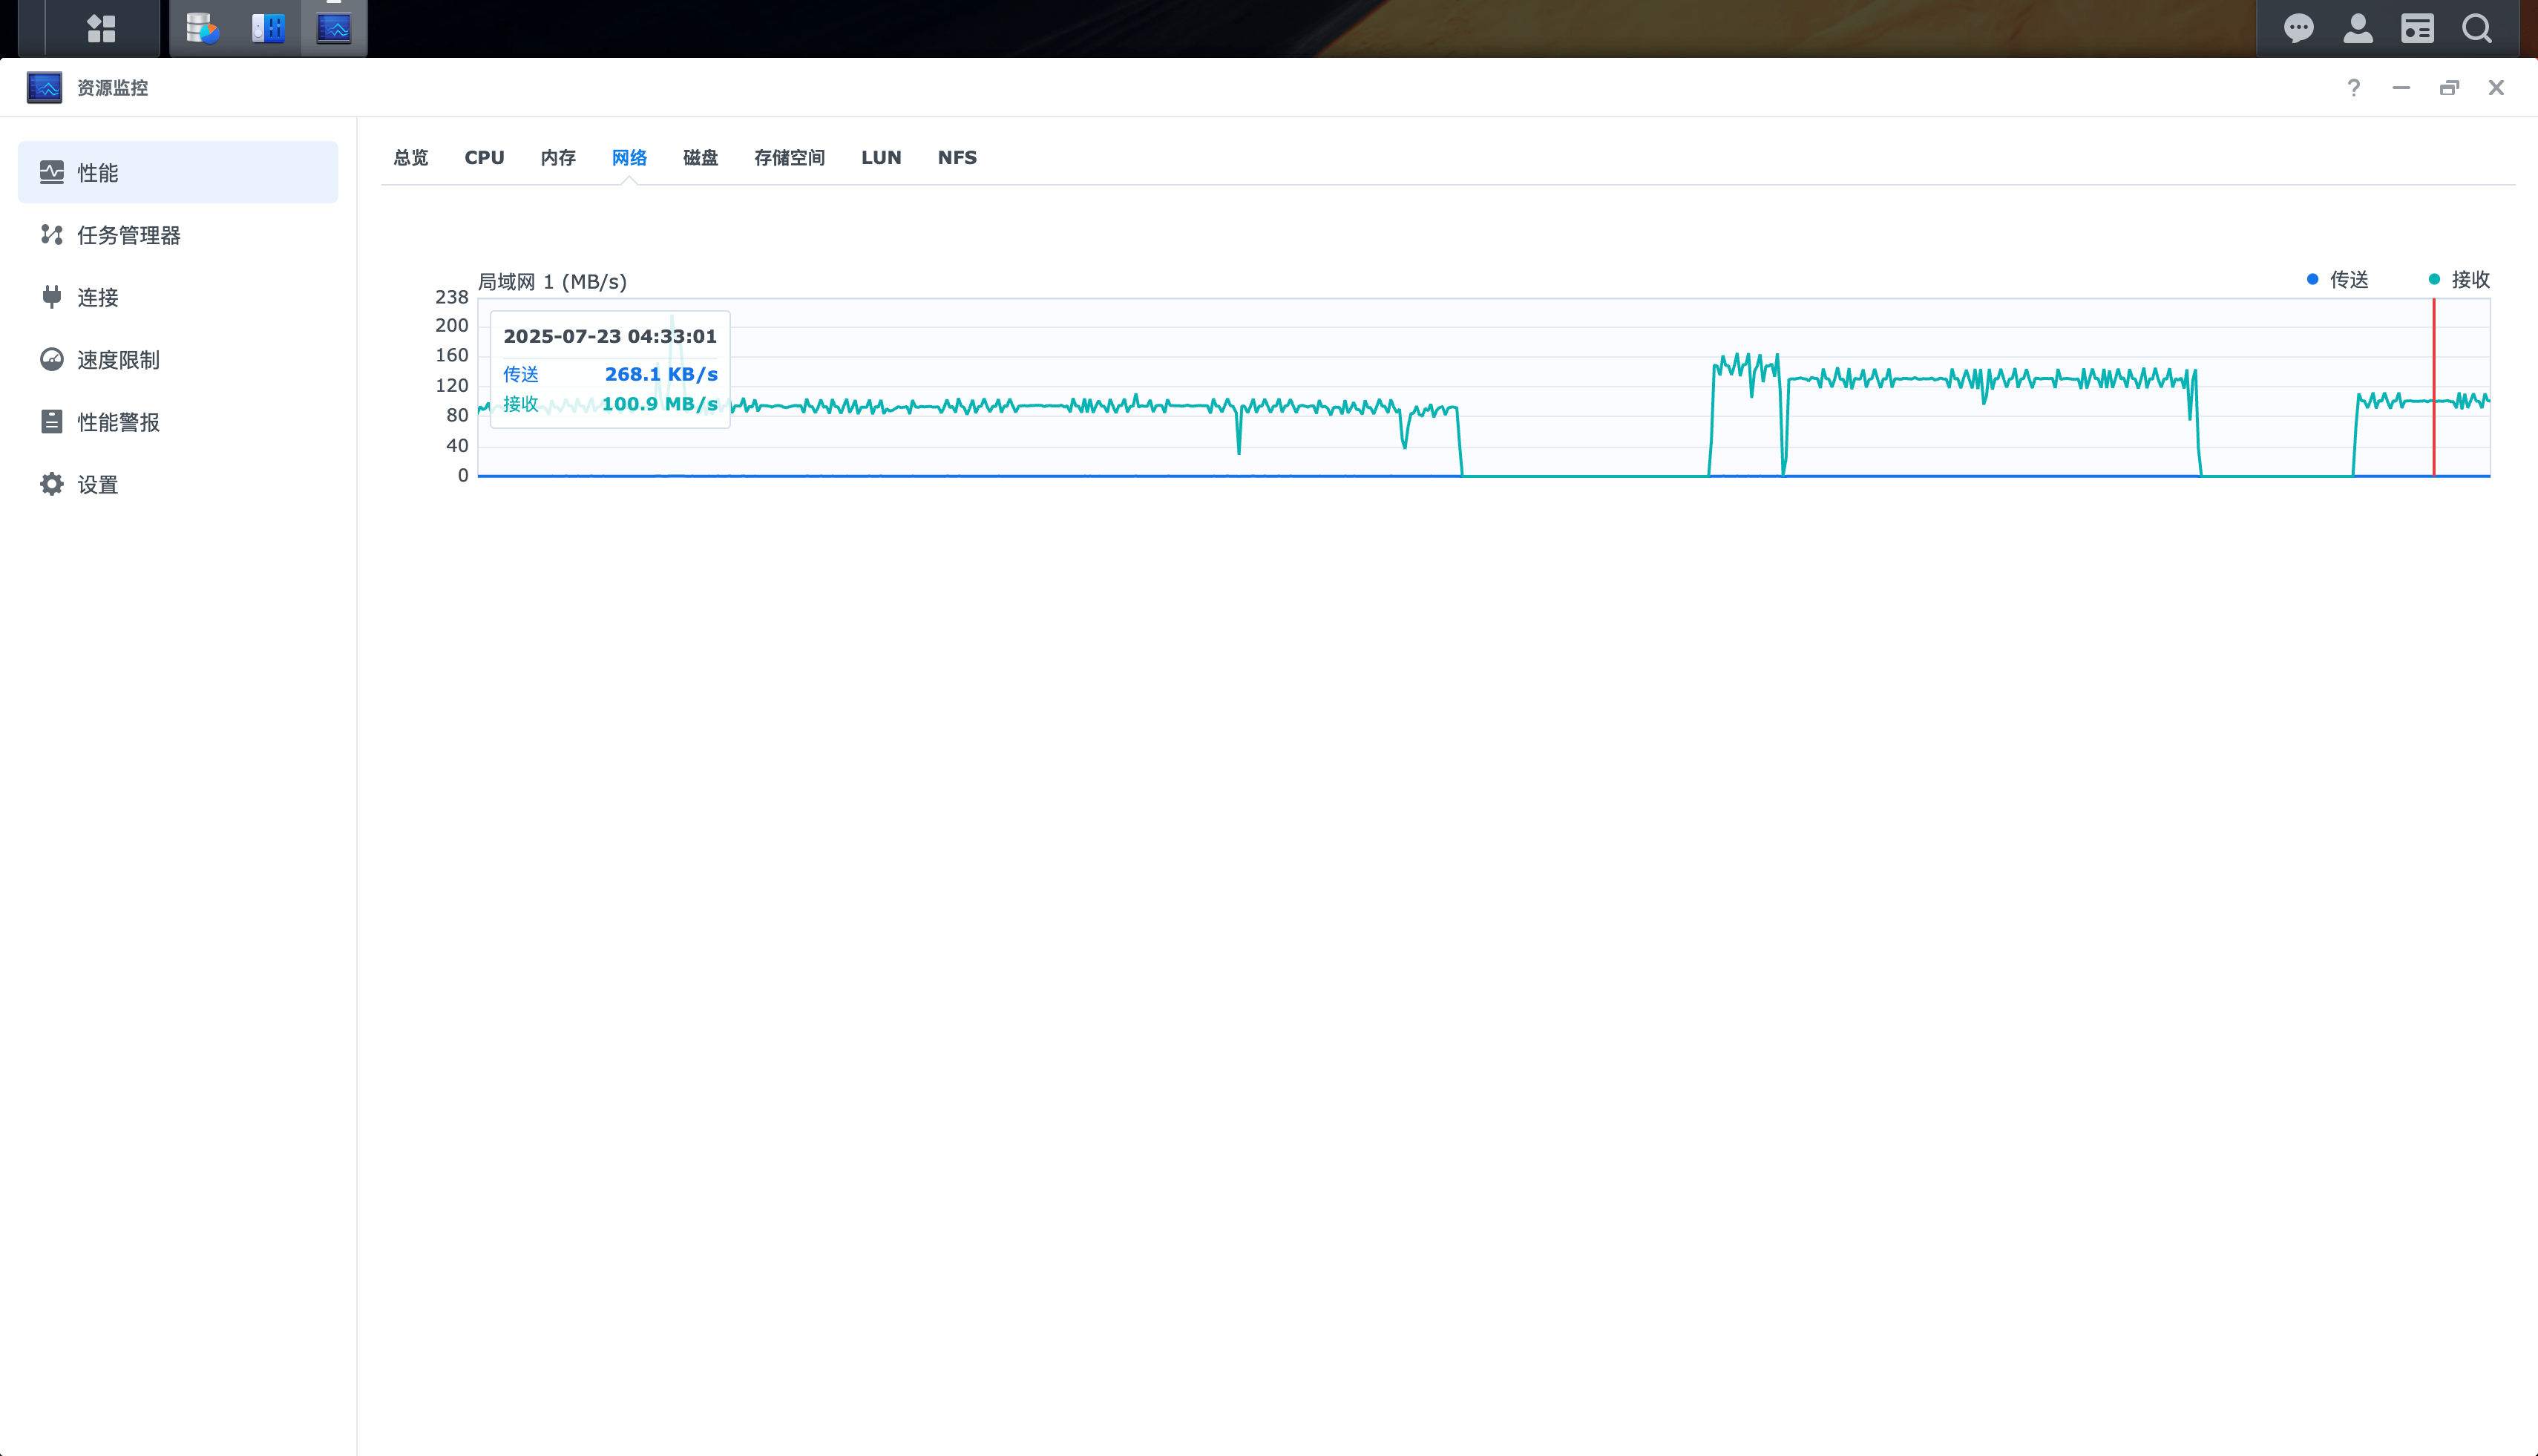Close the 资源监控 window
This screenshot has width=2538, height=1456.
2496,88
